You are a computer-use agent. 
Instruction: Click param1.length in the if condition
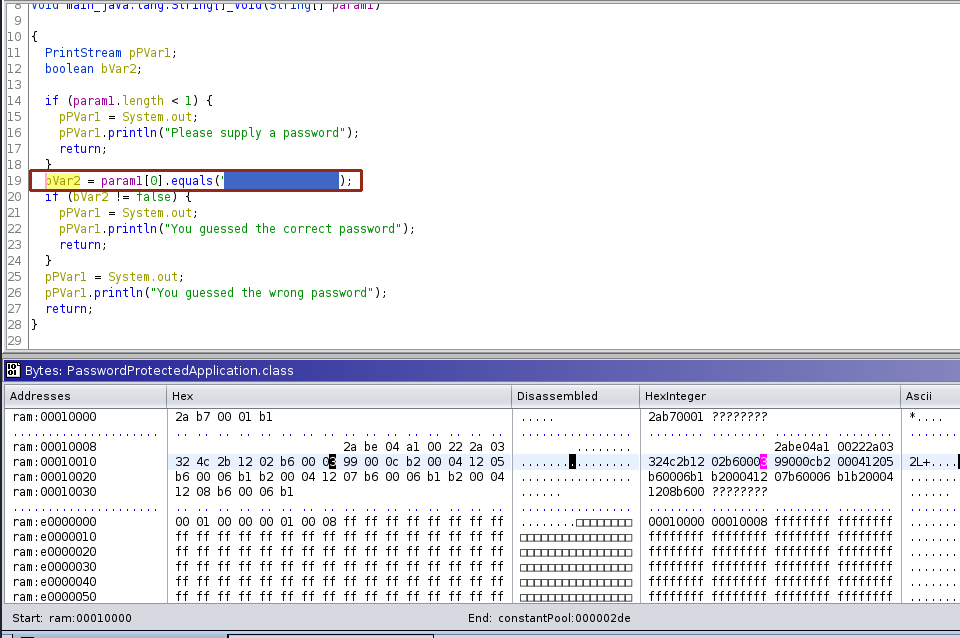coord(118,100)
